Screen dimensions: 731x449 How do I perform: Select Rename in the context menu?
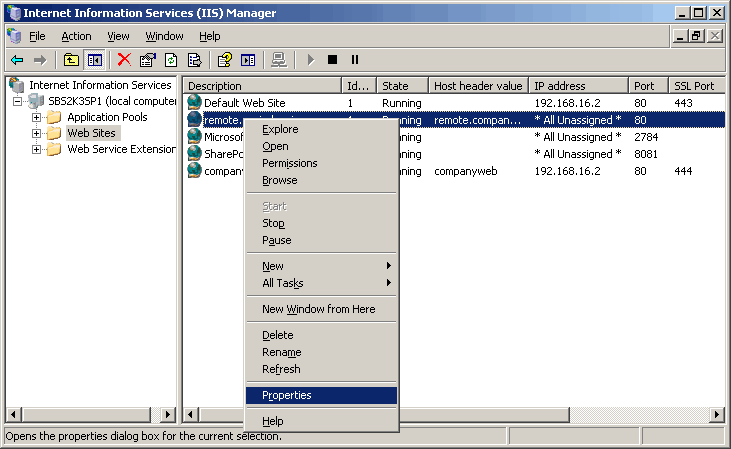(322, 352)
